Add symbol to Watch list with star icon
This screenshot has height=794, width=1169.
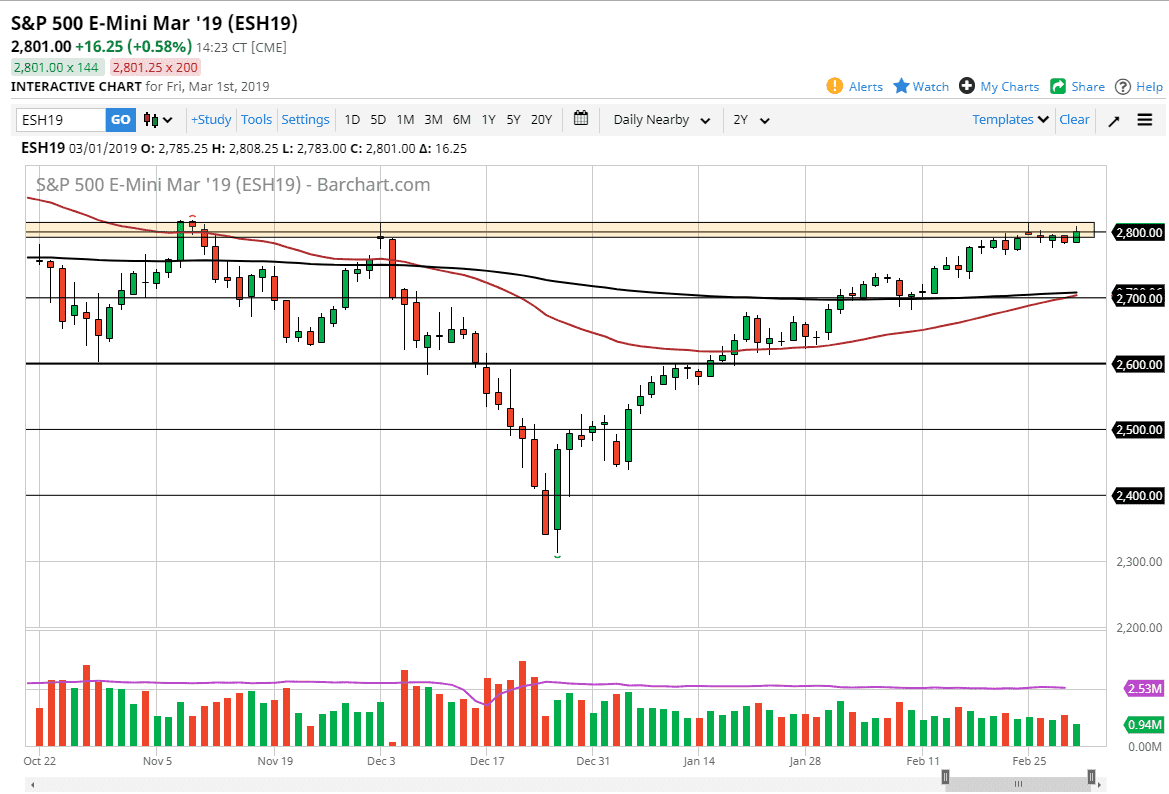click(903, 86)
